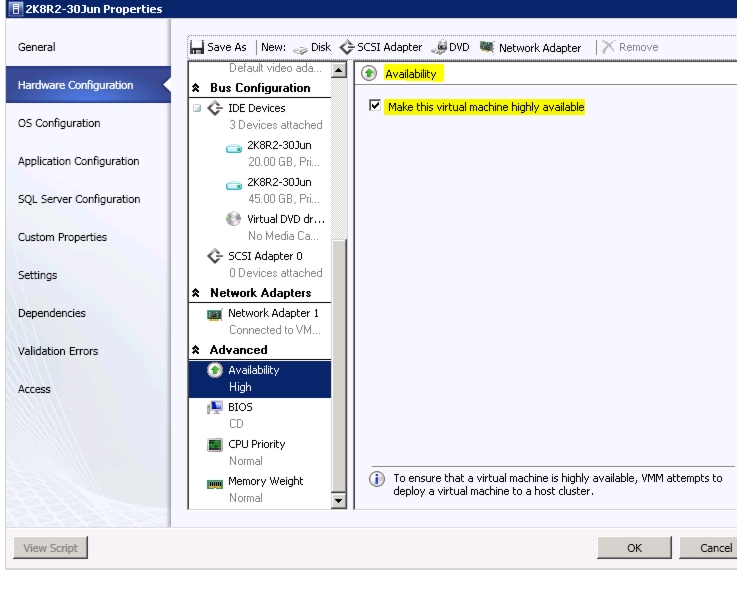
Task: Click the Availability green arrow icon in tree
Action: pyautogui.click(x=215, y=370)
